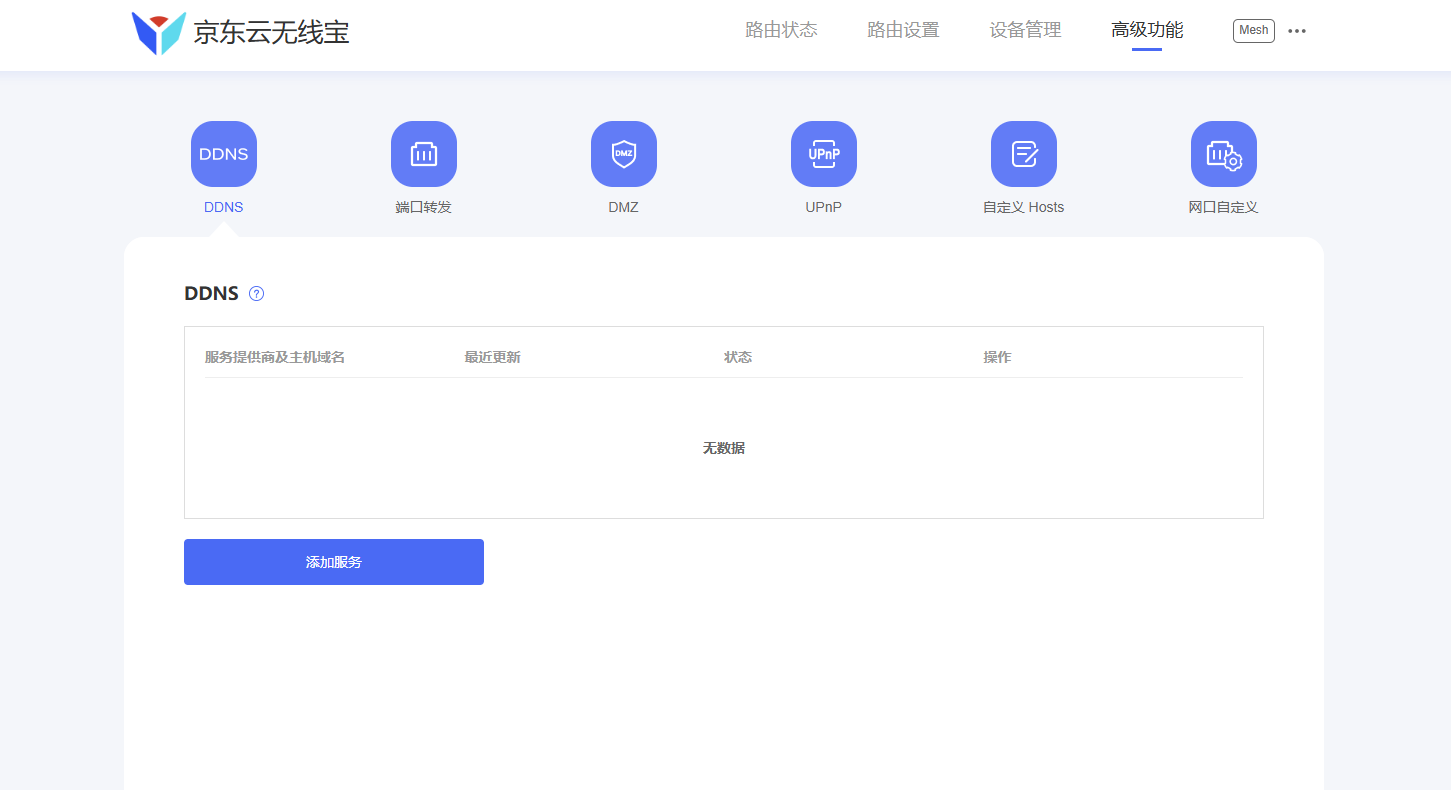The height and width of the screenshot is (790, 1451).
Task: Open 端口转发 (port forwarding) settings icon
Action: pos(423,153)
